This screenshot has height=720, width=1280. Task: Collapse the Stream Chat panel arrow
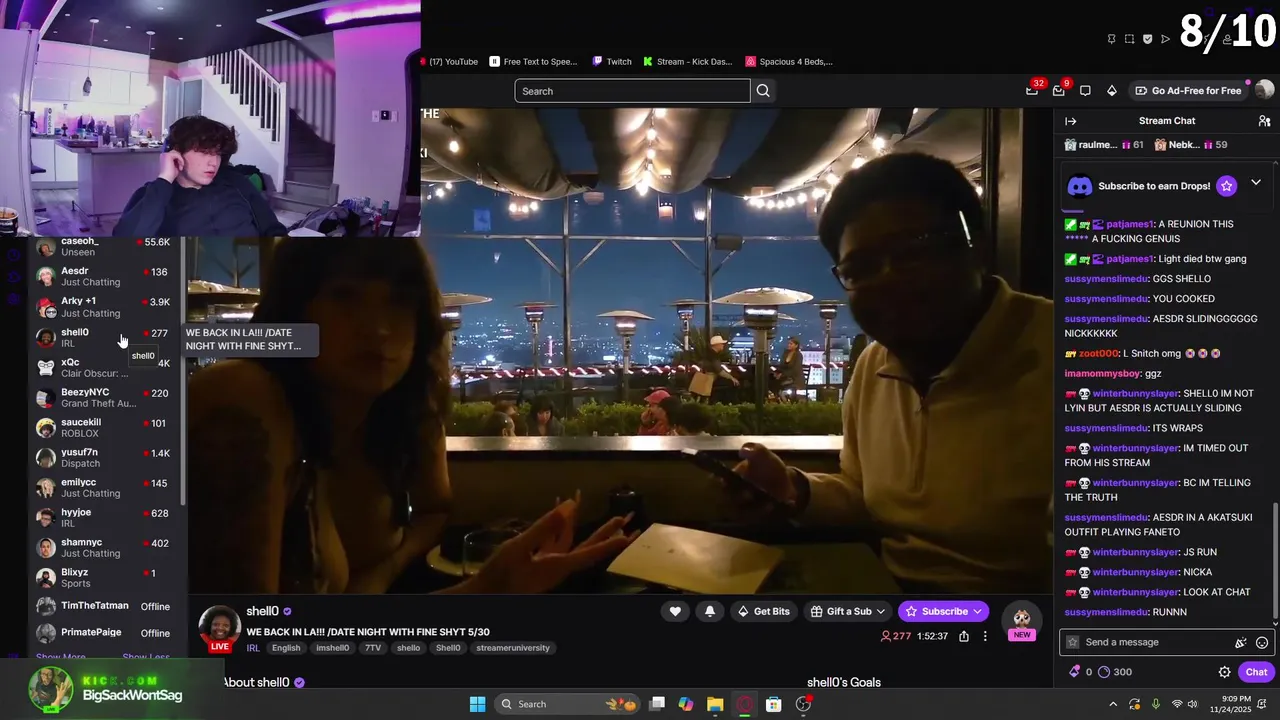point(1070,121)
